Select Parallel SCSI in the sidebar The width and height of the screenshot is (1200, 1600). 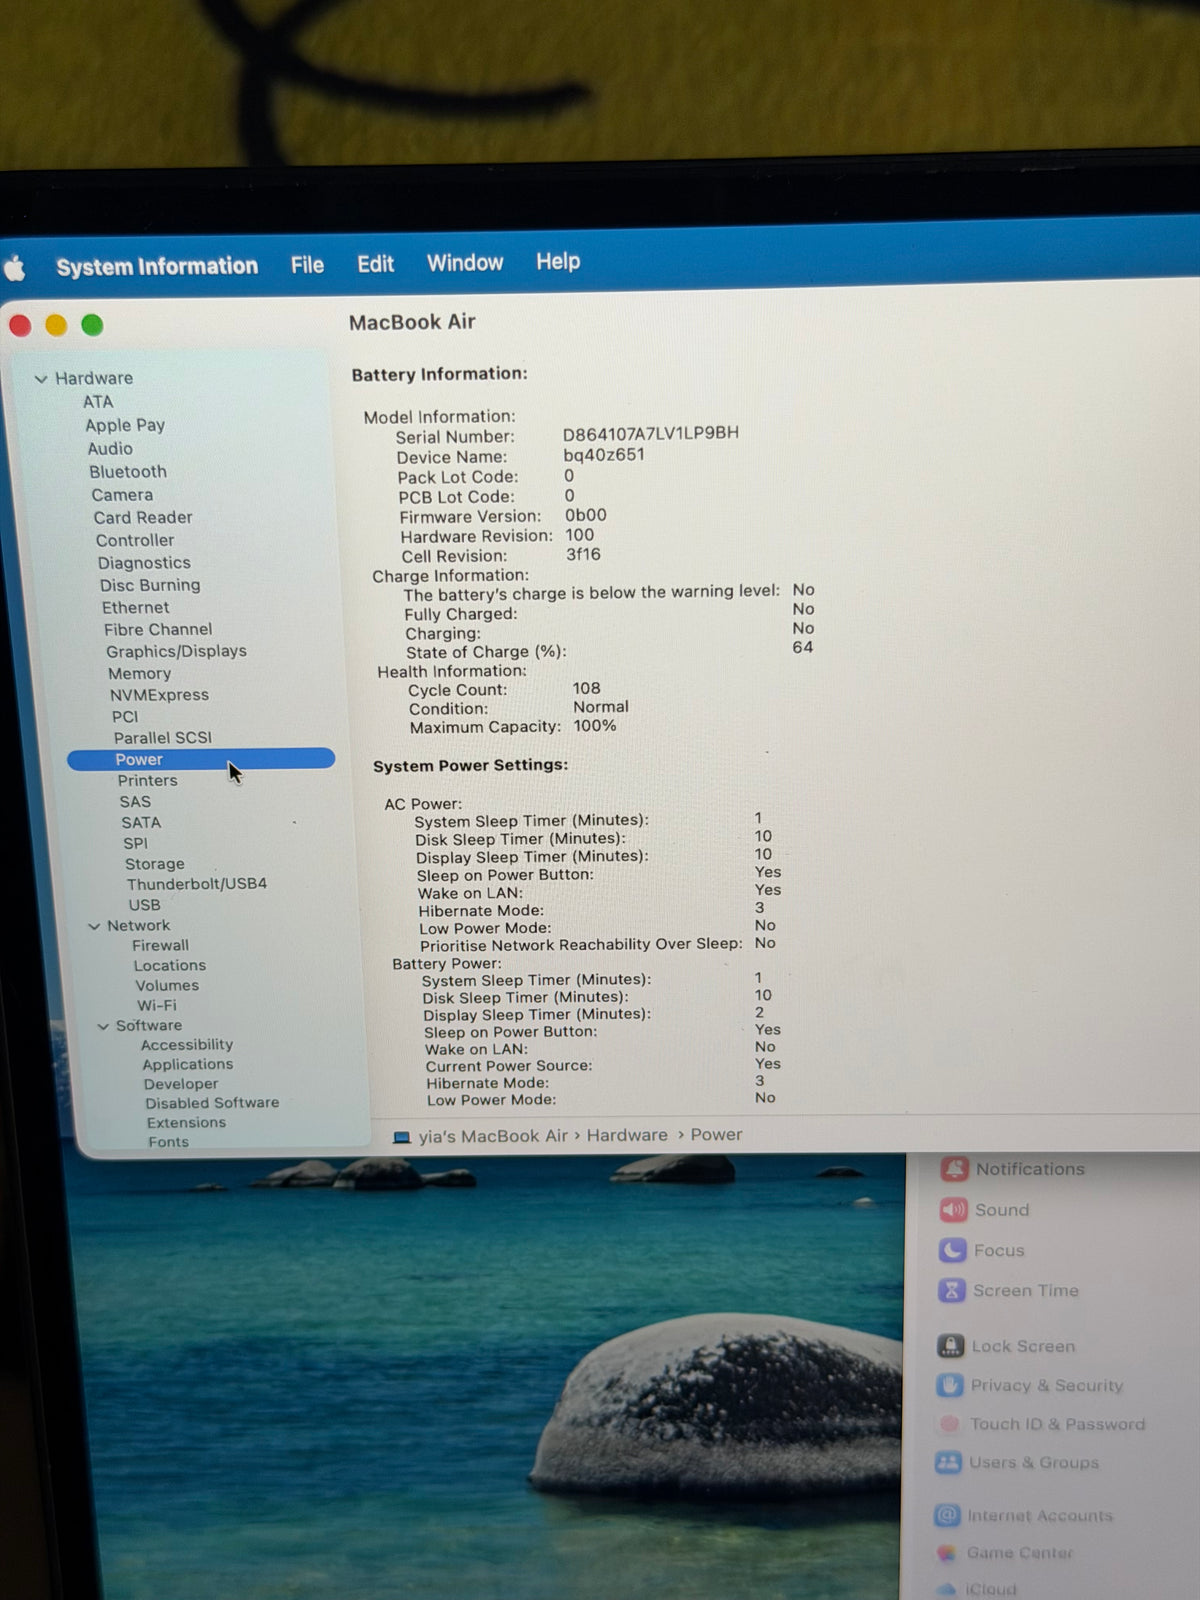(162, 738)
